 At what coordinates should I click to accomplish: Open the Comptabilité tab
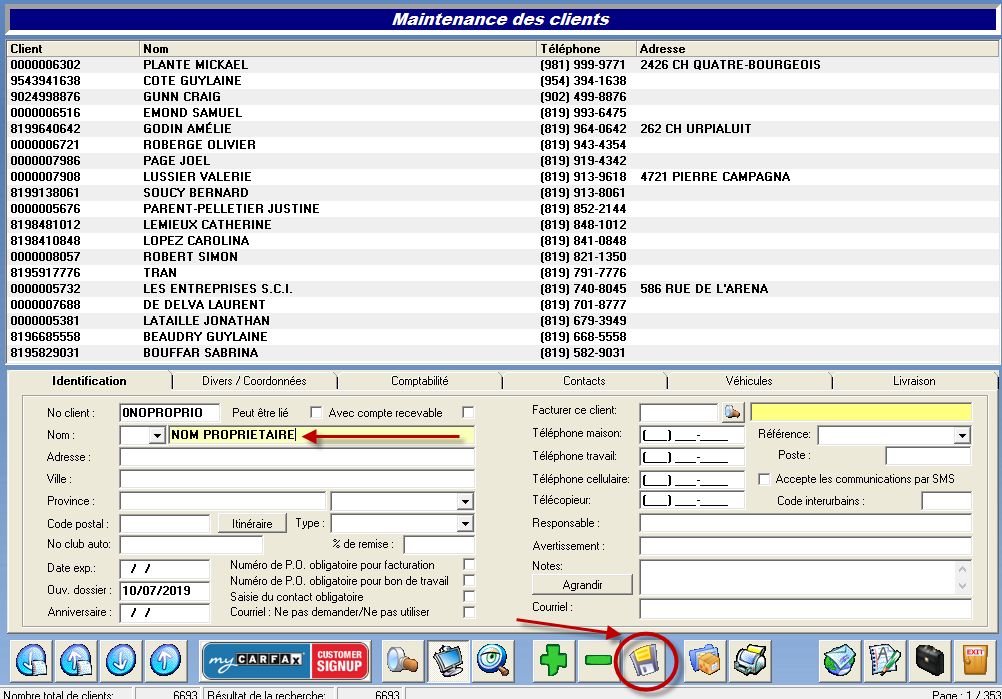pyautogui.click(x=419, y=381)
